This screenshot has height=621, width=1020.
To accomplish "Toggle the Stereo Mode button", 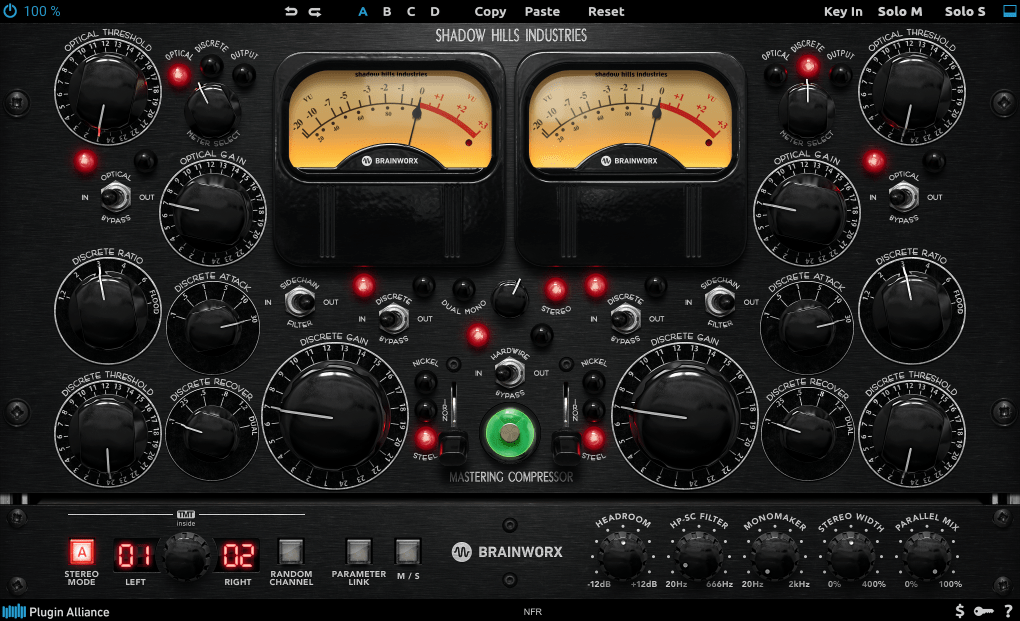I will 82,552.
